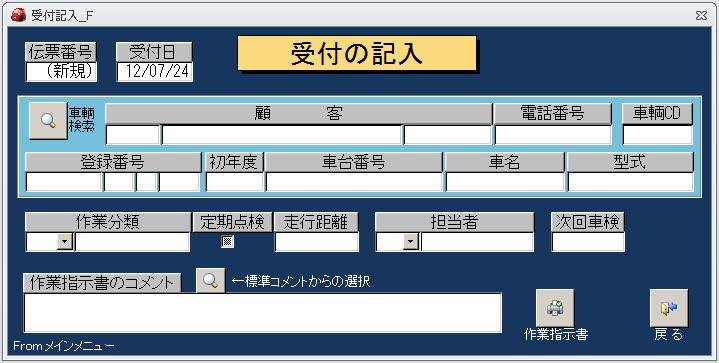Image resolution: width=719 pixels, height=363 pixels.
Task: Expand the 作業分類 dropdown arrow
Action: tap(66, 242)
